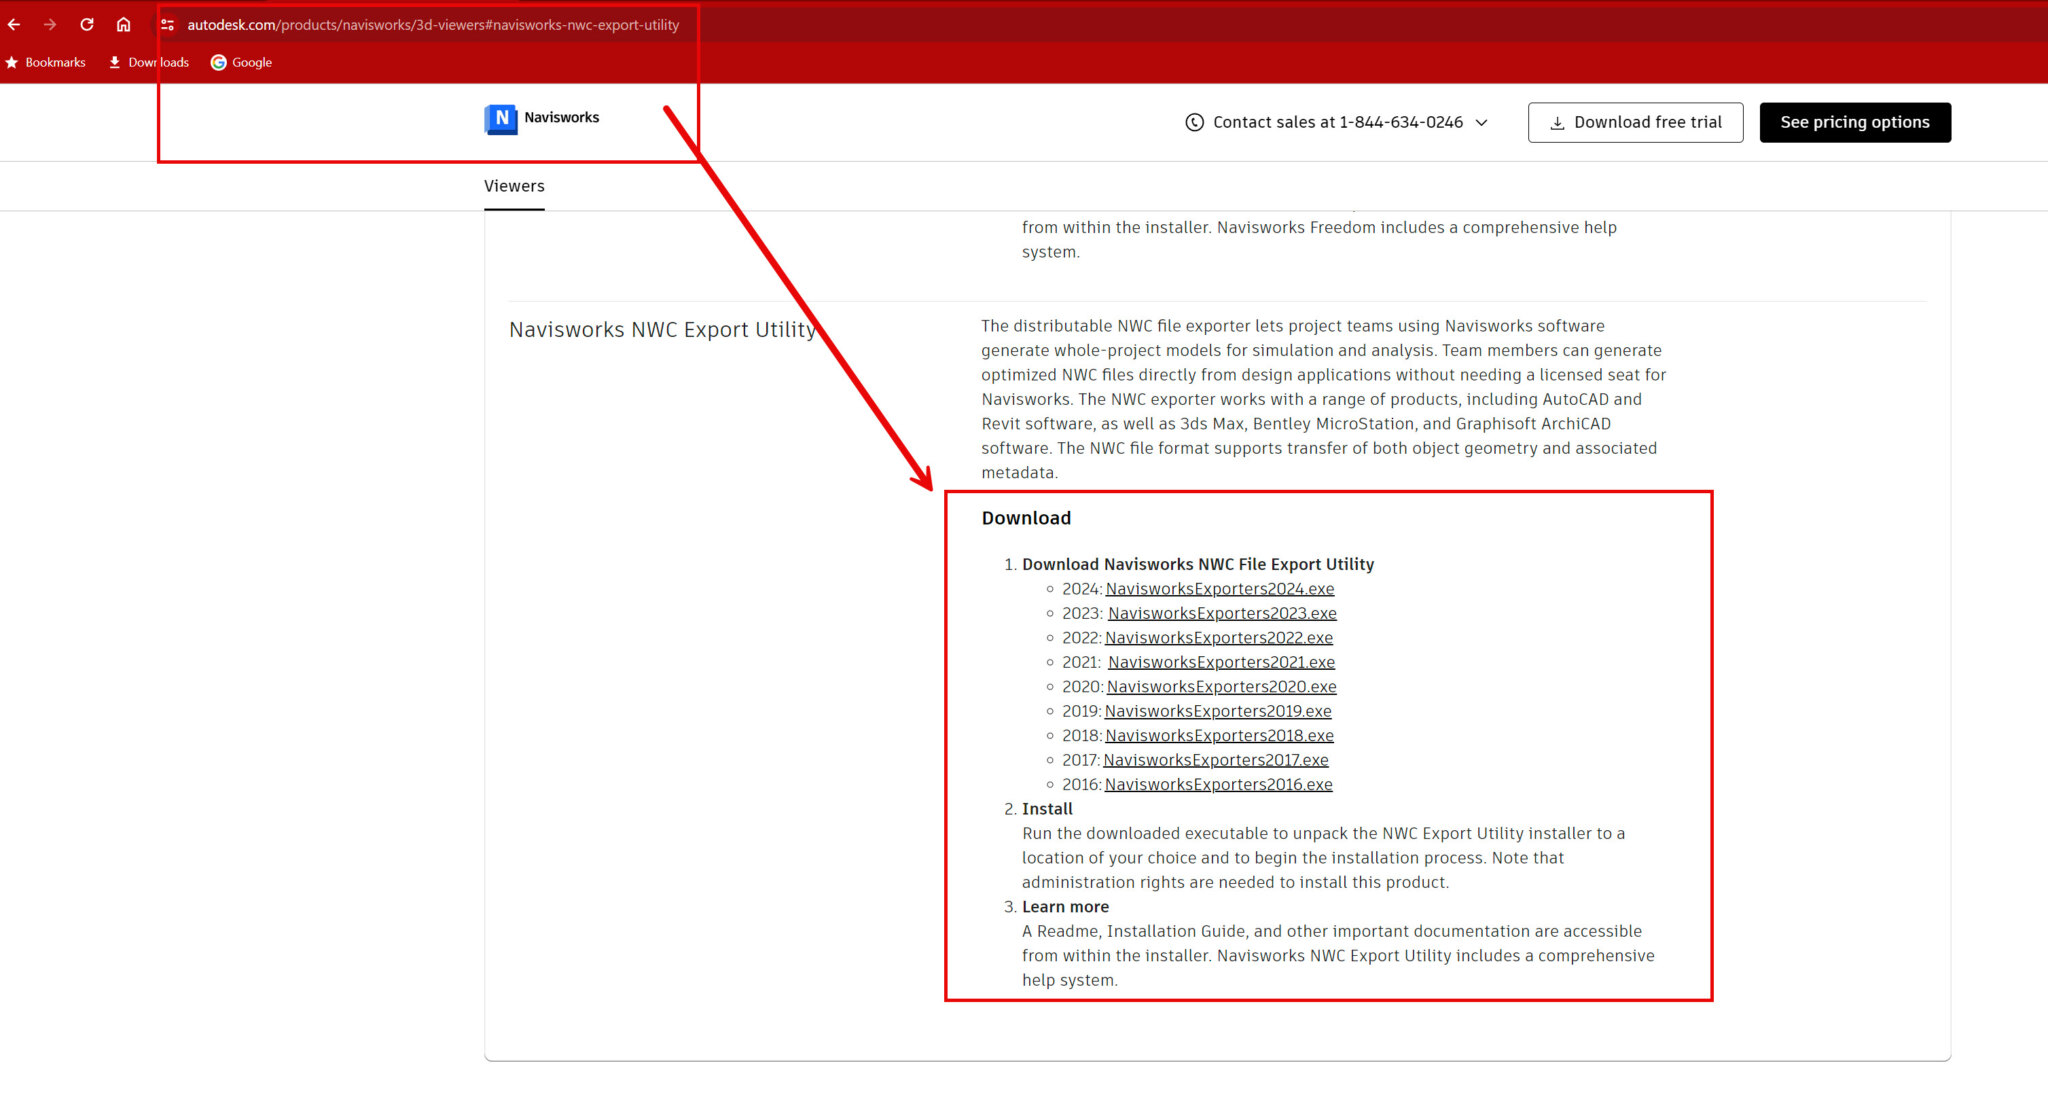
Task: Click the clock icon beside Contact sales
Action: pos(1194,122)
